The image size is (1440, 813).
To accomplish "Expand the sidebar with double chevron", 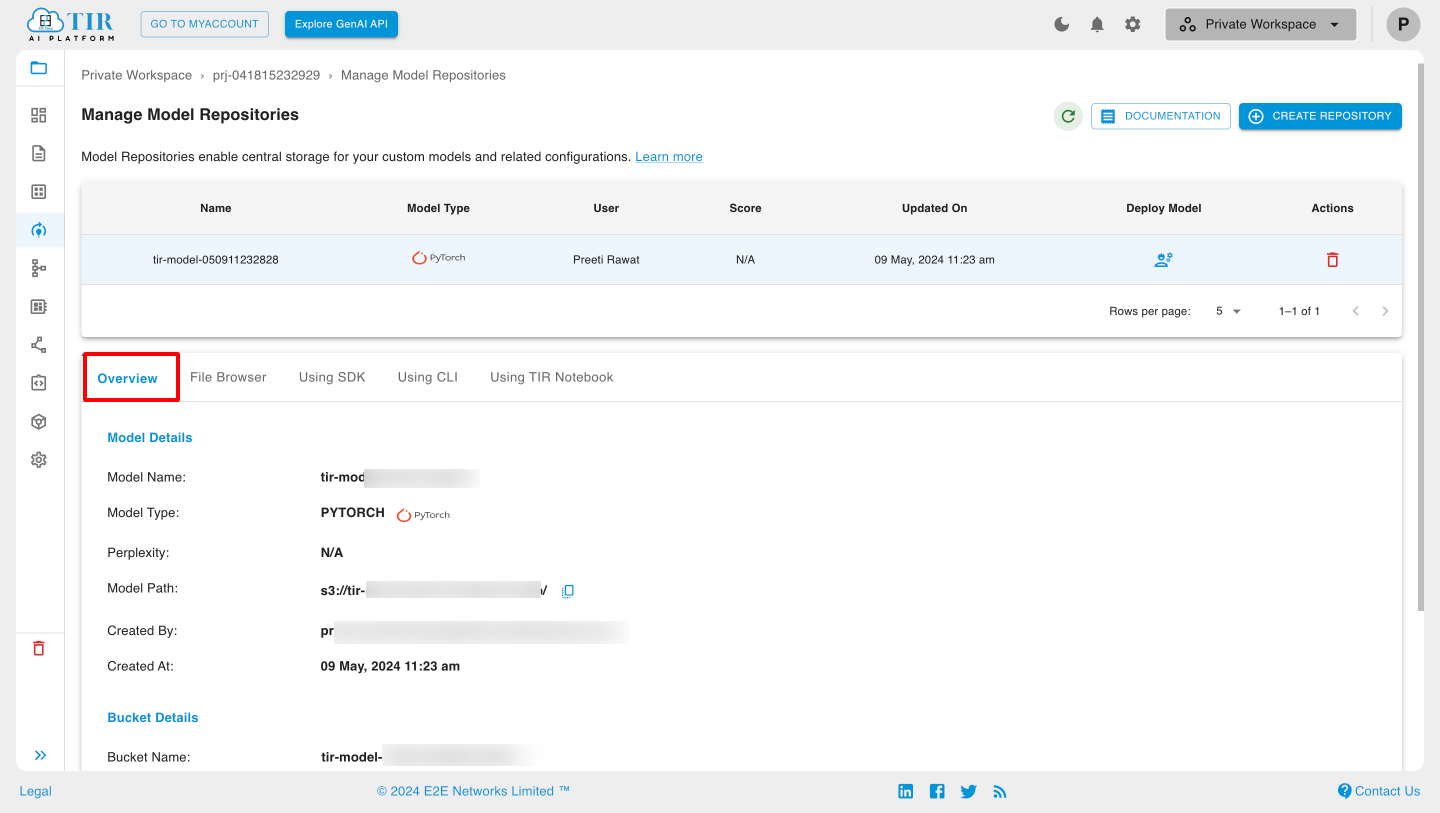I will point(40,755).
